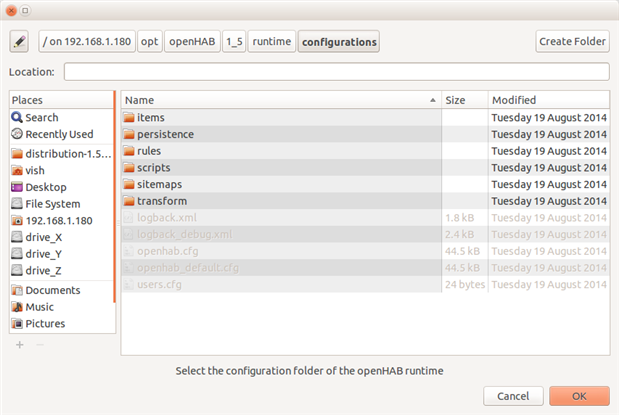Select 'users.cfg' file row
The width and height of the screenshot is (619, 415).
pos(365,284)
